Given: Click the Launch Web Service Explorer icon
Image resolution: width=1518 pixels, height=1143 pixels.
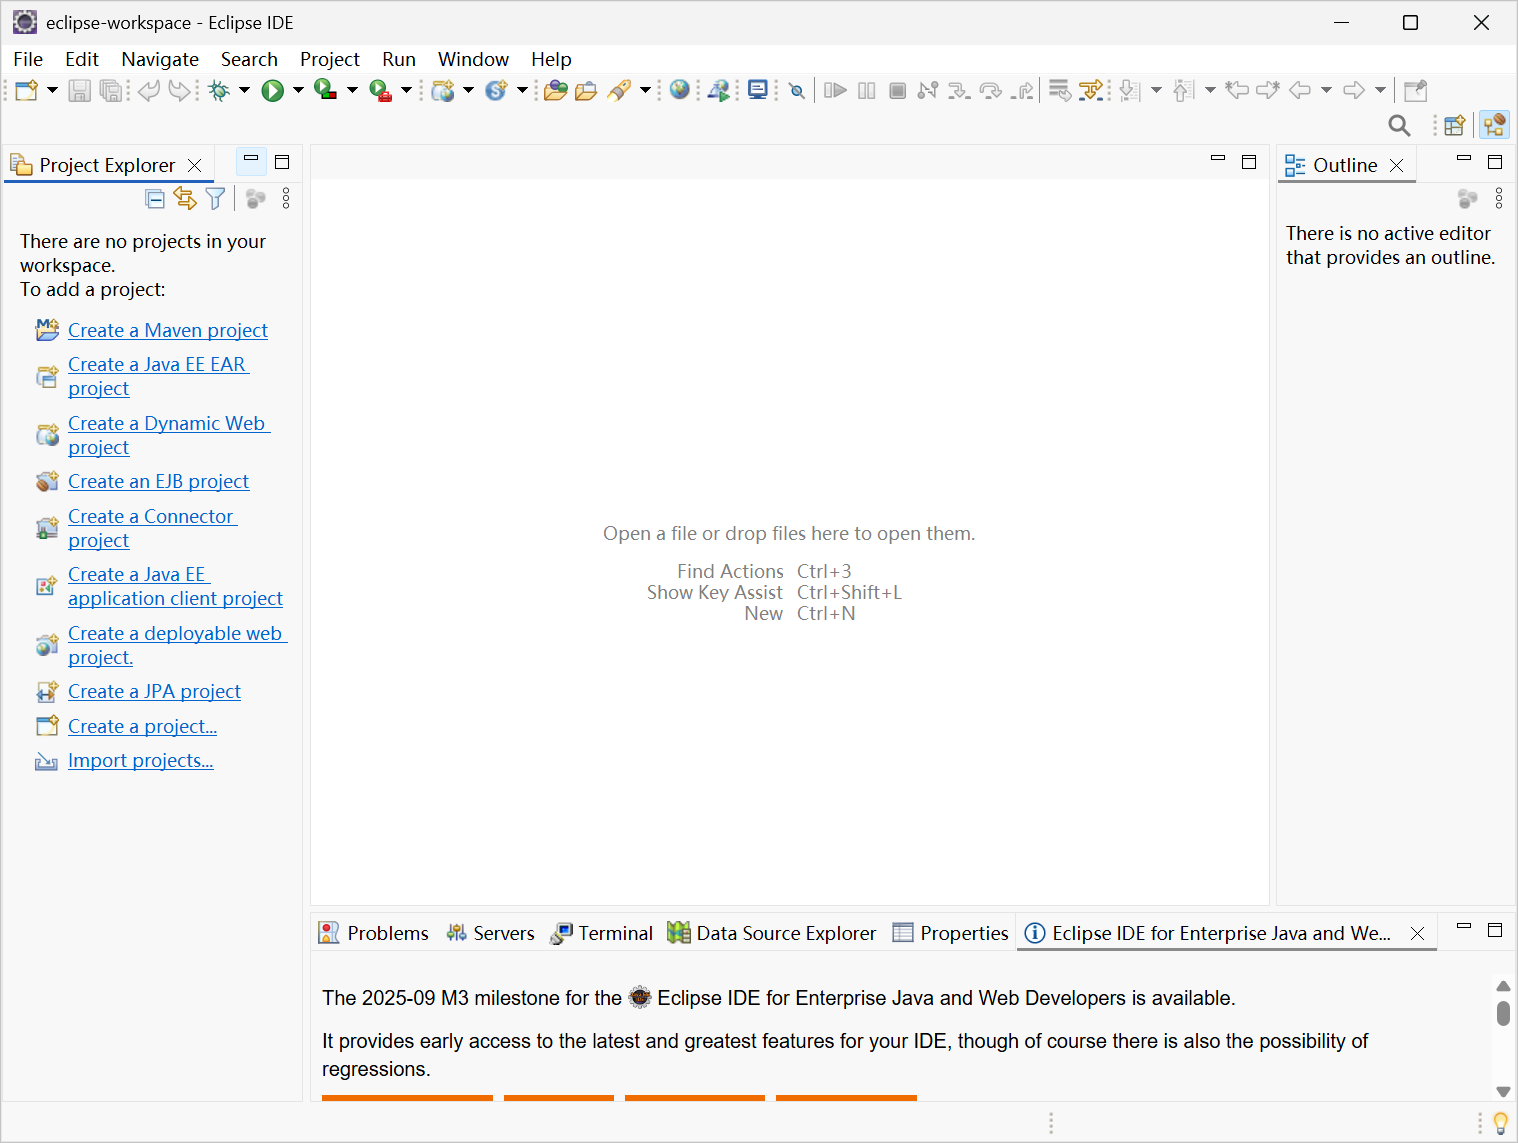Looking at the screenshot, I should pyautogui.click(x=718, y=91).
